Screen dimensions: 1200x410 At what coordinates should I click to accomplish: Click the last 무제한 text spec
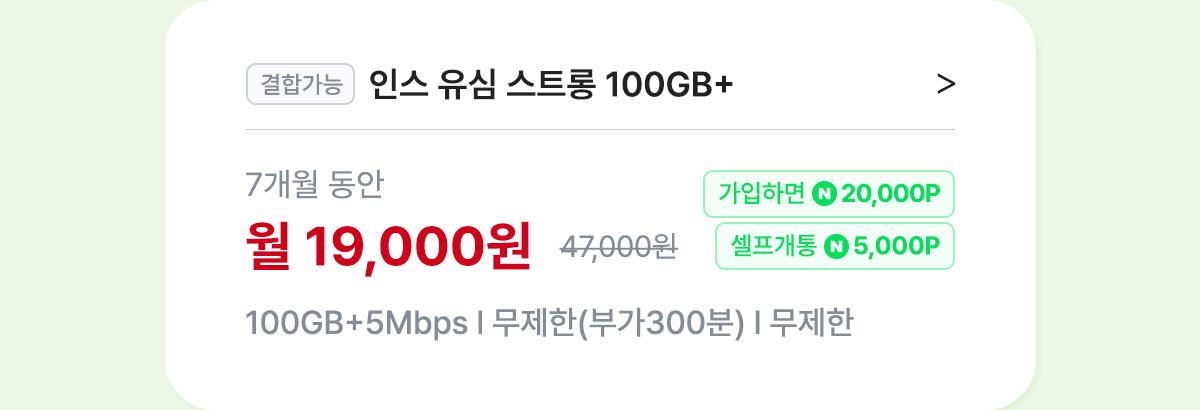[x=812, y=325]
